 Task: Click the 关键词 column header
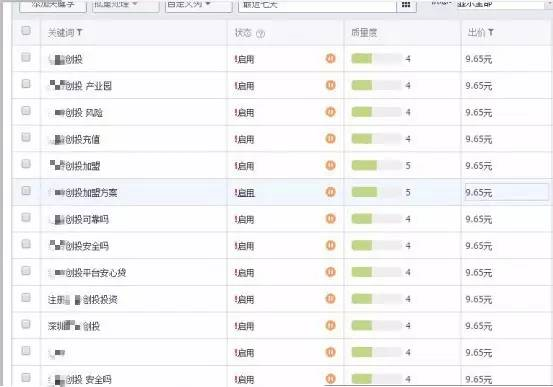(61, 33)
